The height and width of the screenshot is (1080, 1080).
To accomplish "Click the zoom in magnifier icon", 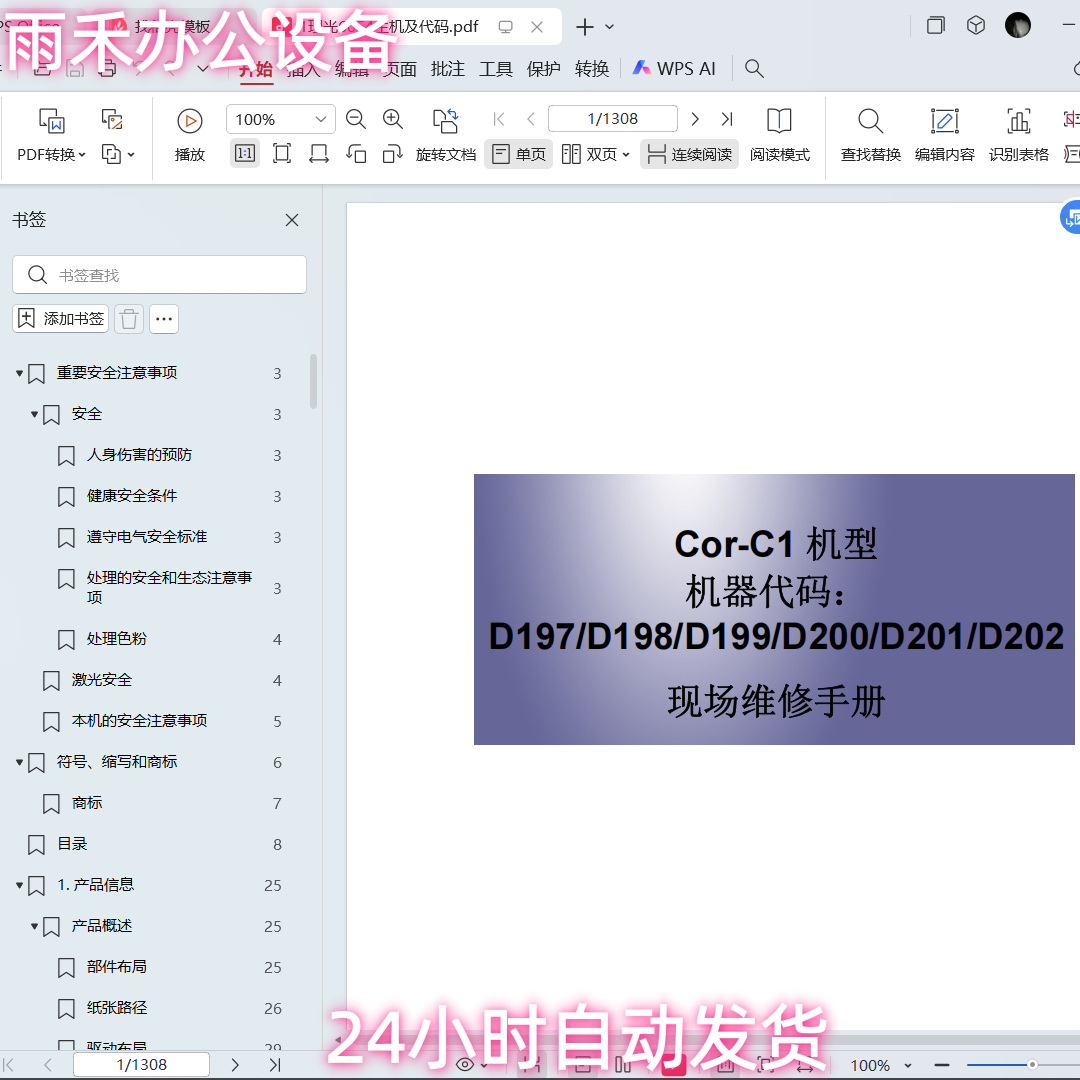I will point(393,119).
